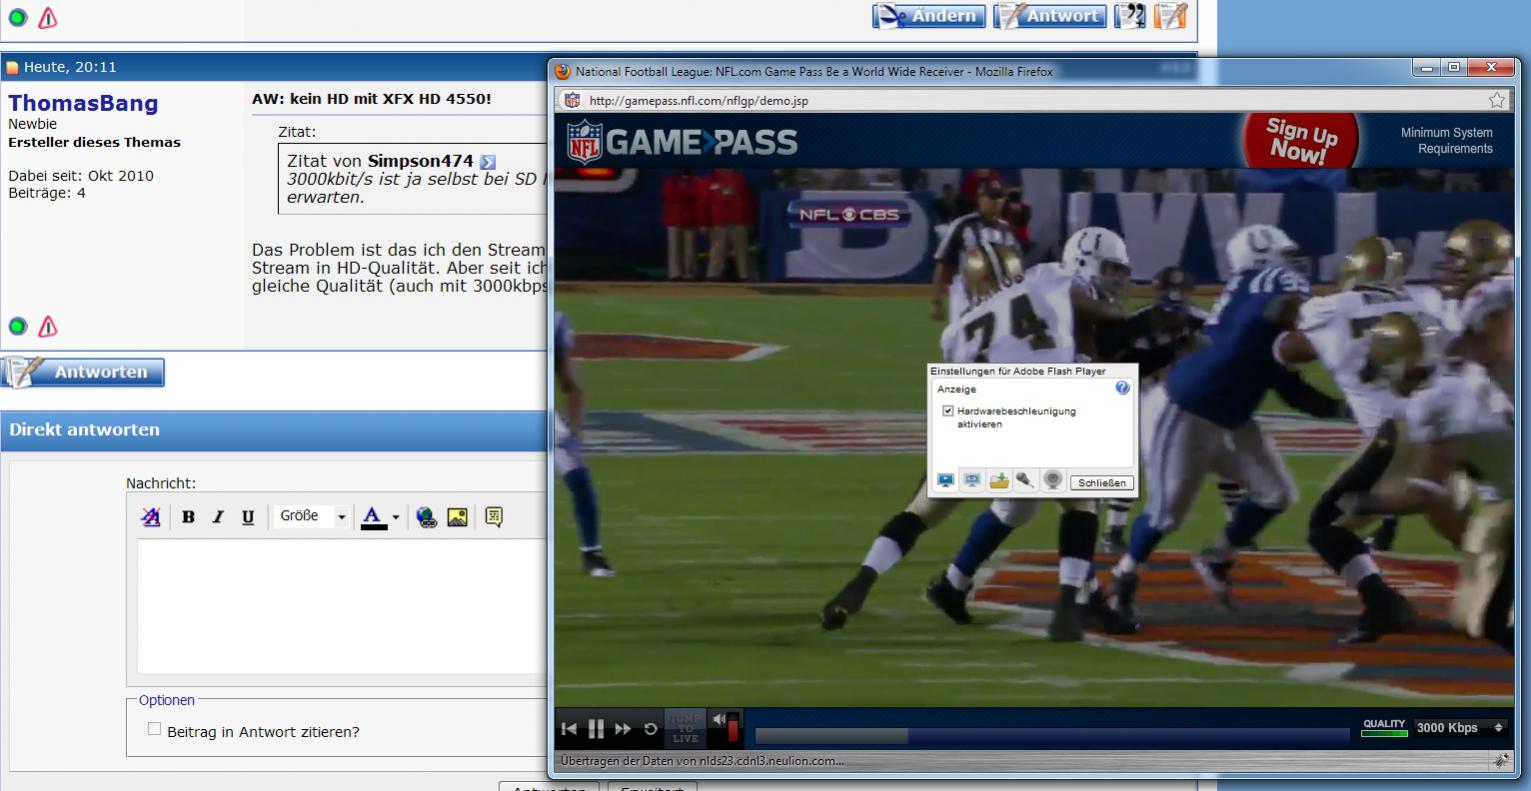Click the Jump To Live button
The width and height of the screenshot is (1531, 791).
(685, 729)
